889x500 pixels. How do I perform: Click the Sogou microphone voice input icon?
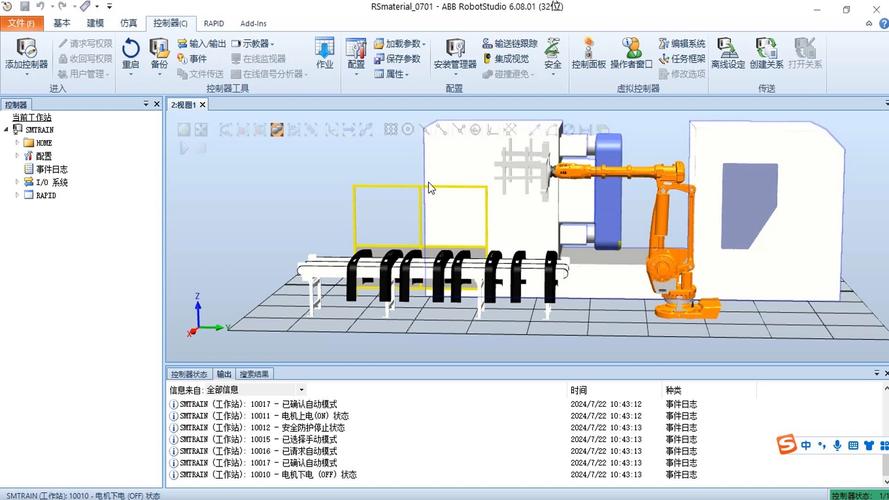point(837,446)
